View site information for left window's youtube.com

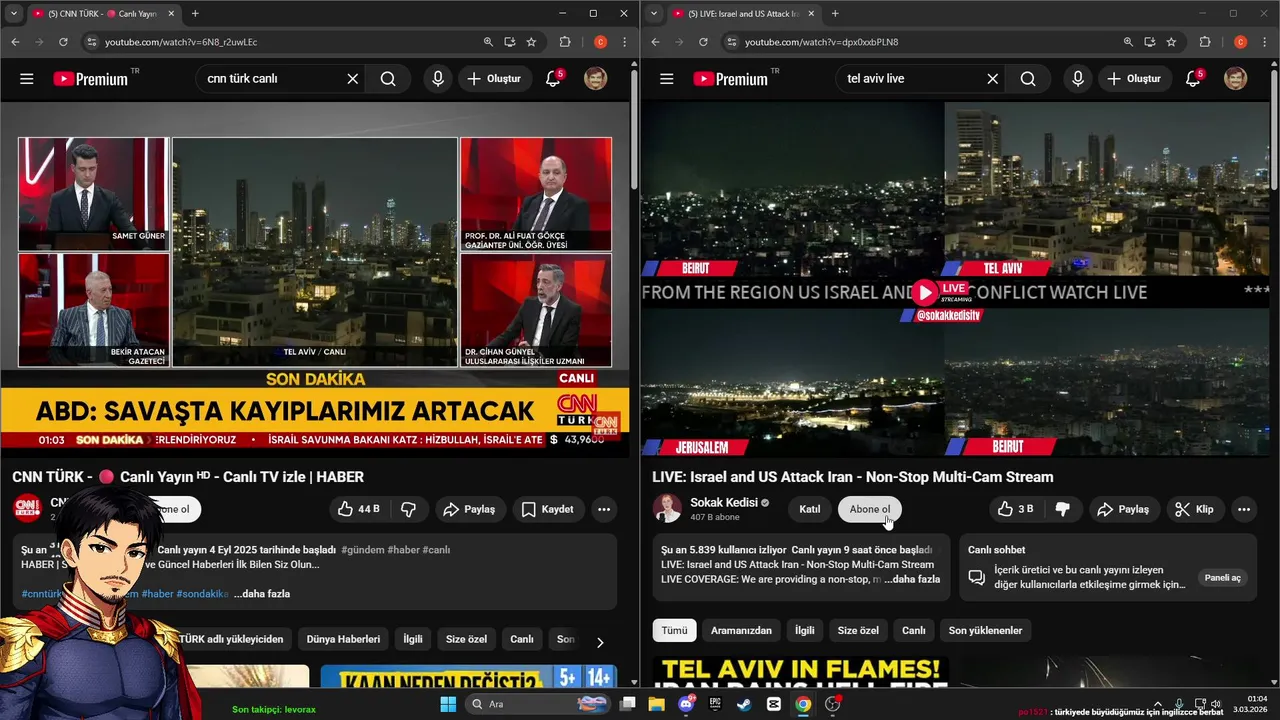tap(92, 42)
